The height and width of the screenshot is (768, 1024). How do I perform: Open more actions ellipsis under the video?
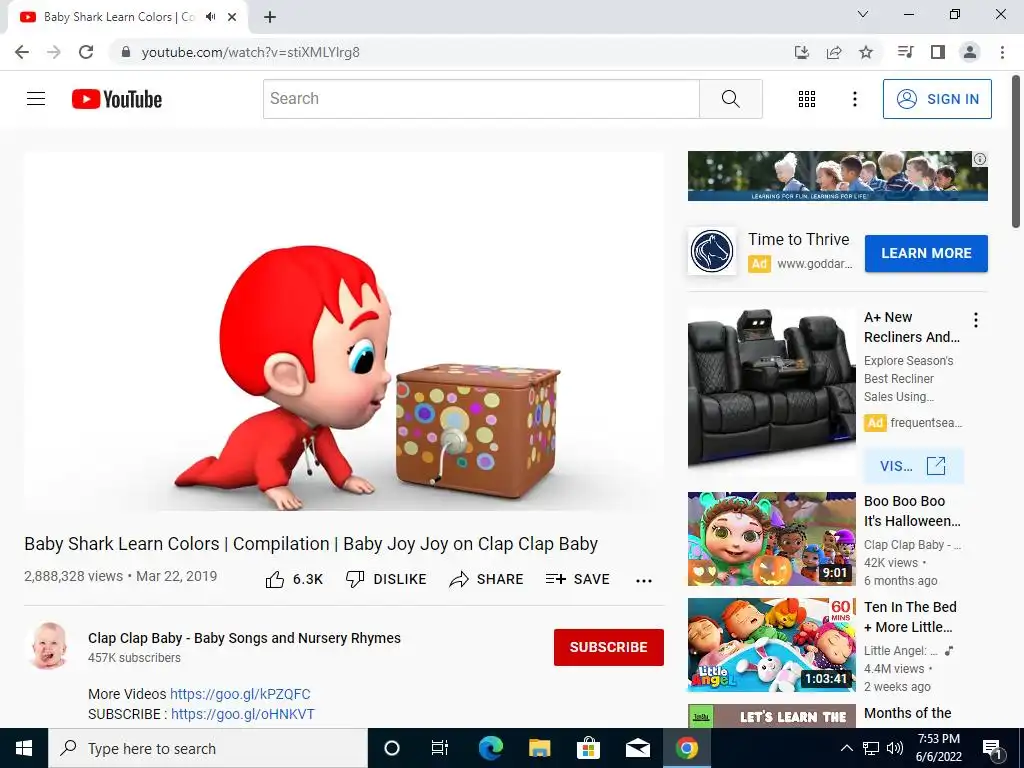[x=644, y=580]
